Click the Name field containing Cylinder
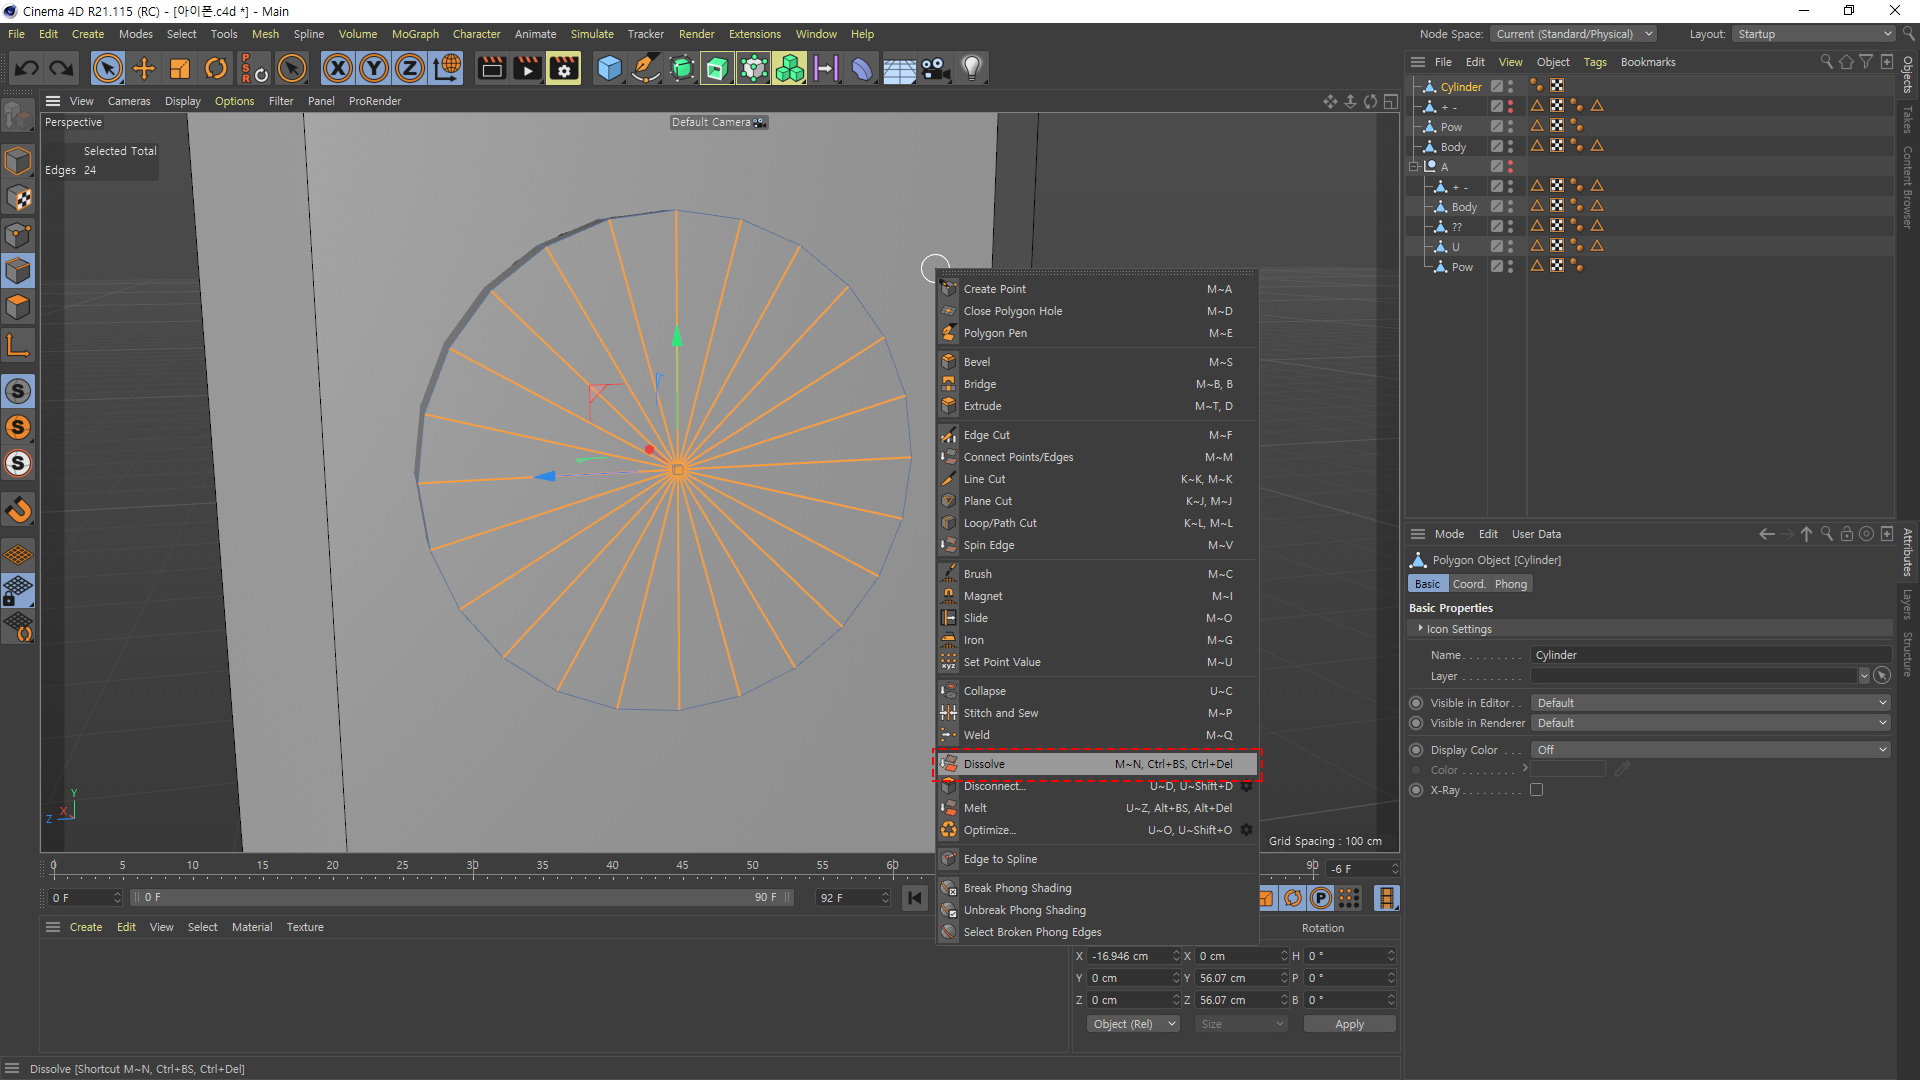The width and height of the screenshot is (1920, 1080). coord(1710,655)
